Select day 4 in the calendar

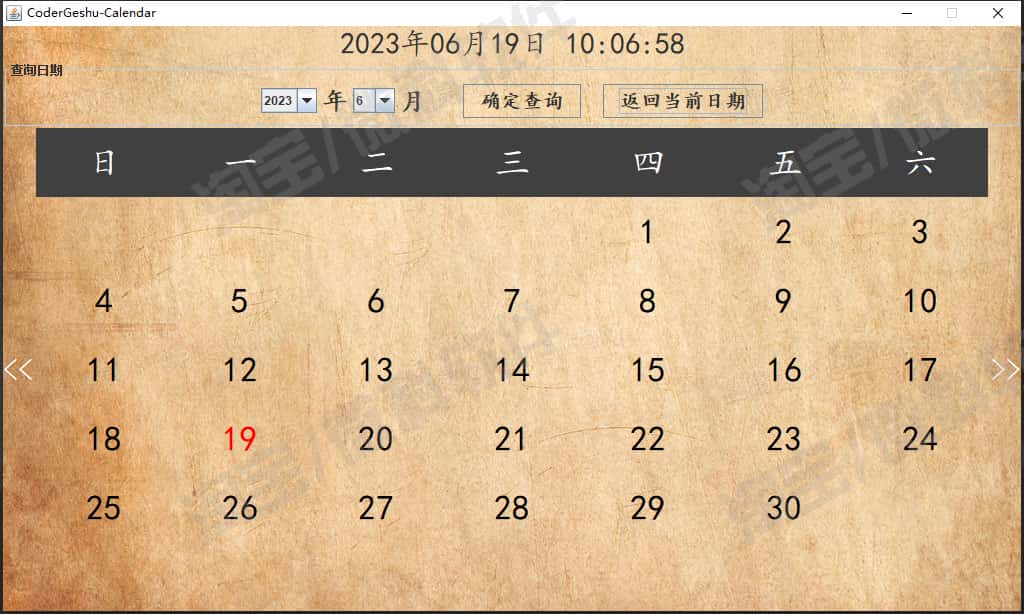click(104, 301)
